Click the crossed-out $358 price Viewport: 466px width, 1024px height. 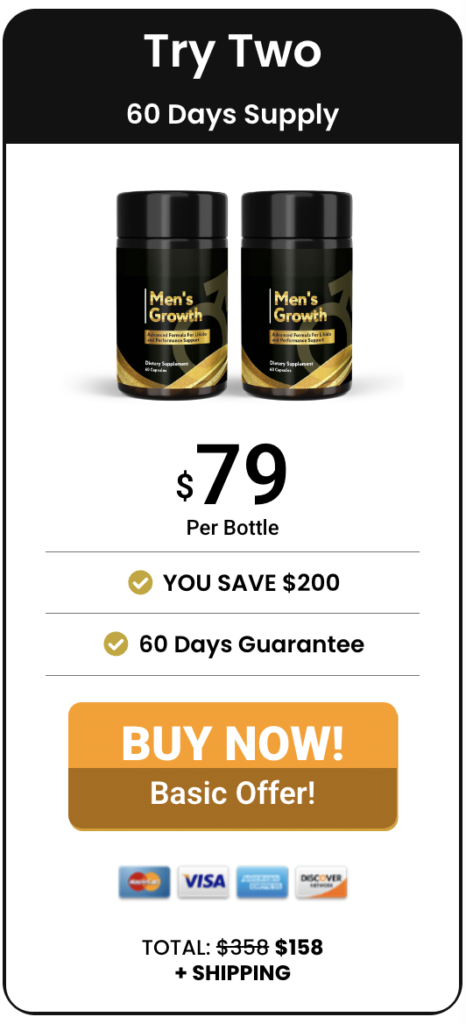[x=243, y=946]
